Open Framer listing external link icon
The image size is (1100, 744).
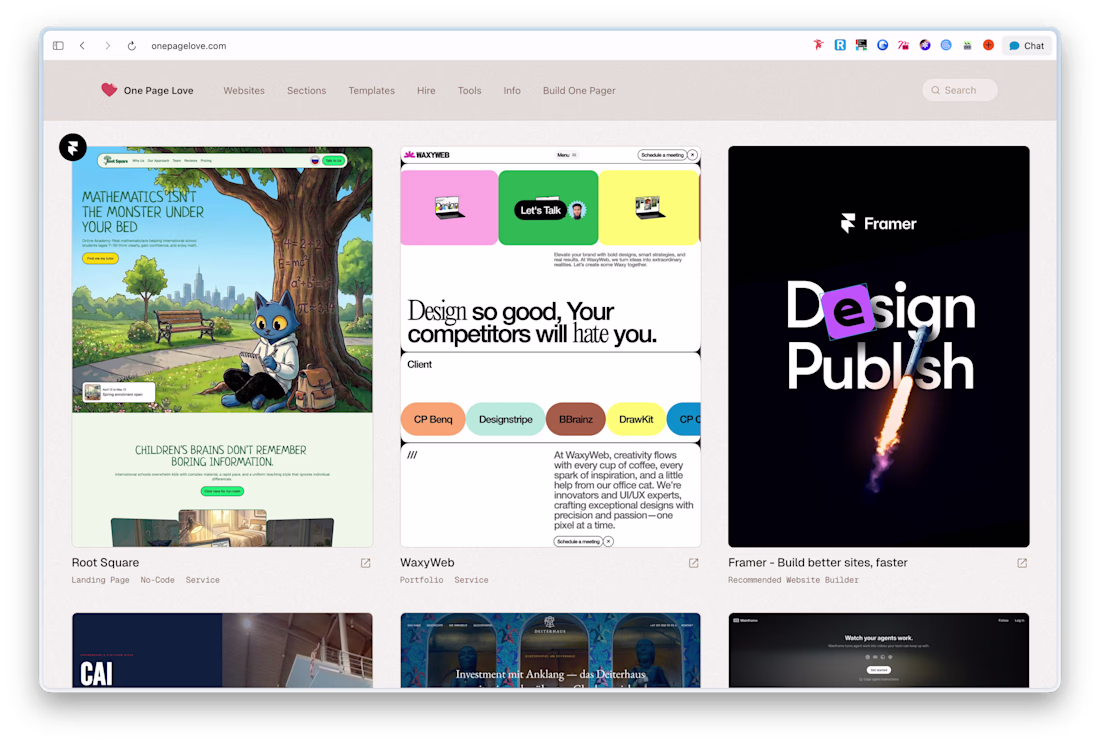[x=1022, y=563]
